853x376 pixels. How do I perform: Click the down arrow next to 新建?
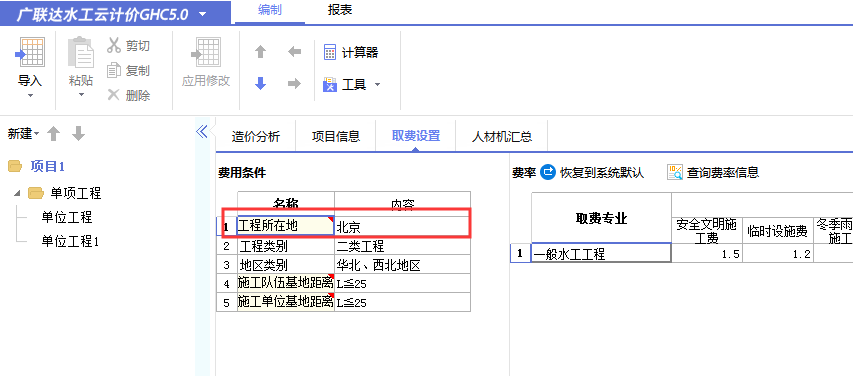pyautogui.click(x=79, y=134)
